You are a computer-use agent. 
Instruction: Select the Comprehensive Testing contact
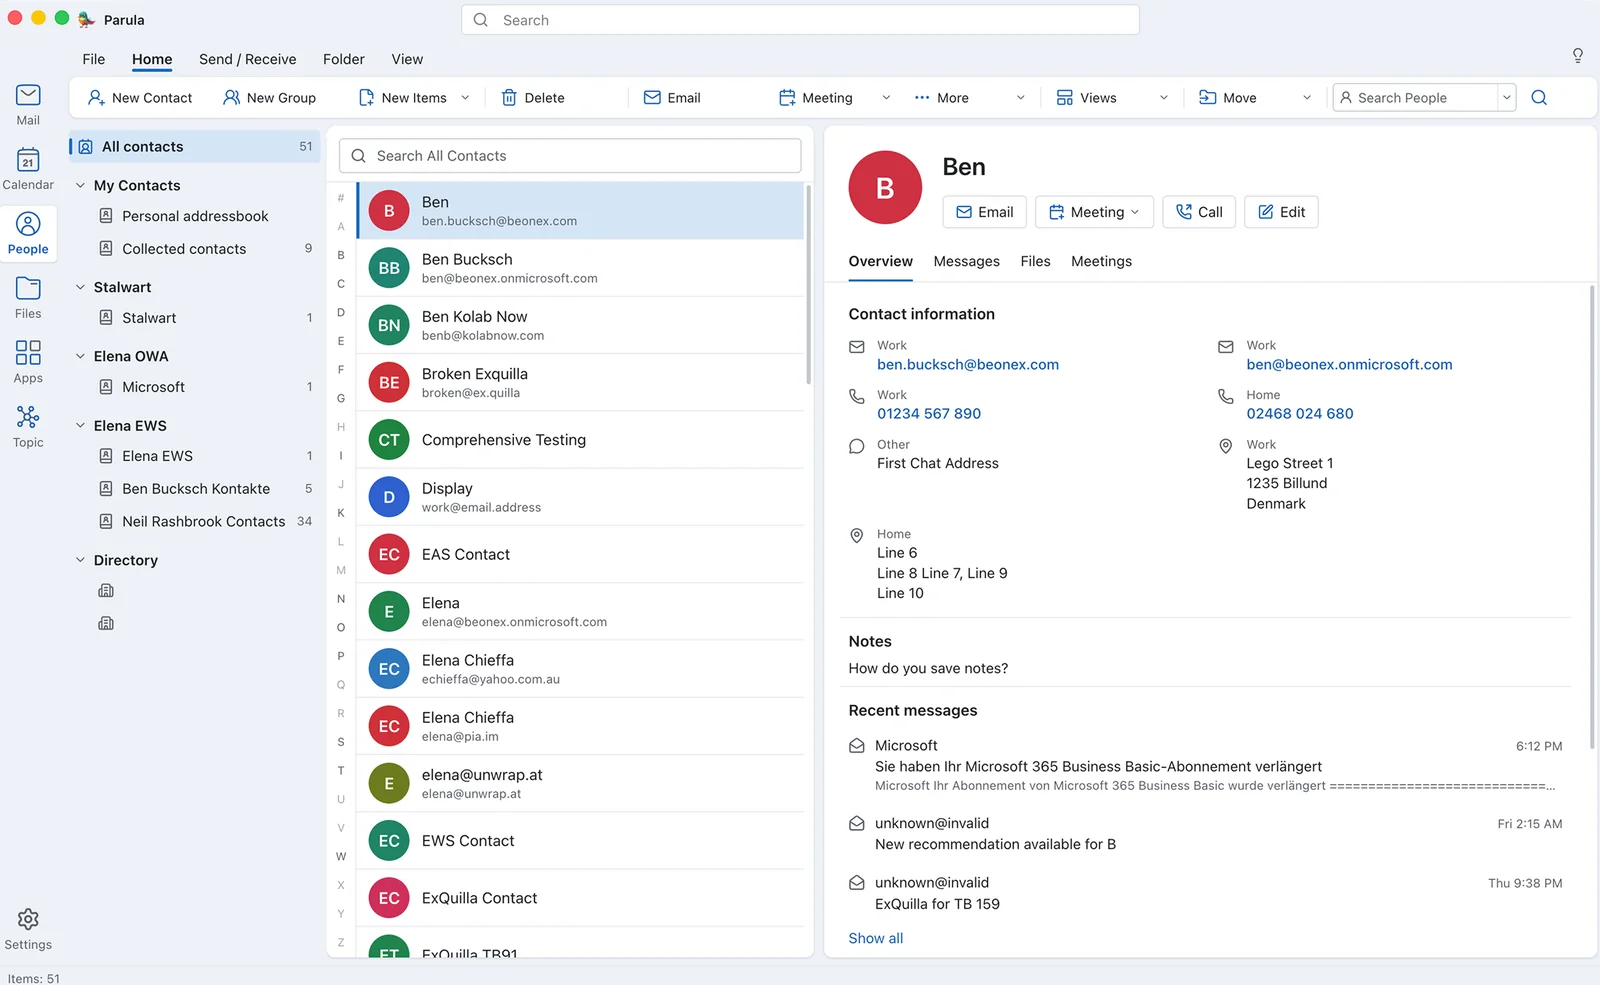pyautogui.click(x=580, y=440)
